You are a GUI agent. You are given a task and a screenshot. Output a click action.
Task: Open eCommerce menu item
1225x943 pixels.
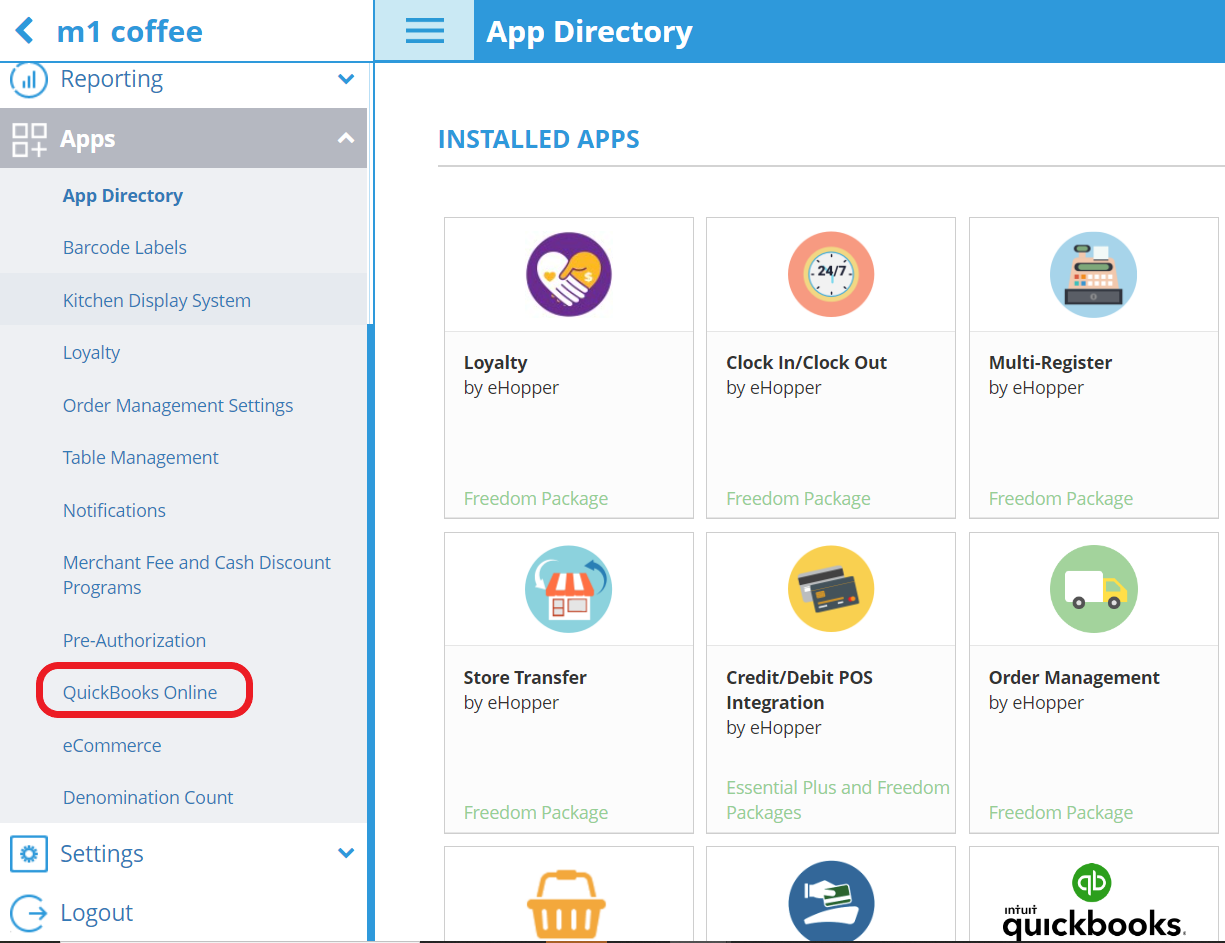tap(112, 746)
